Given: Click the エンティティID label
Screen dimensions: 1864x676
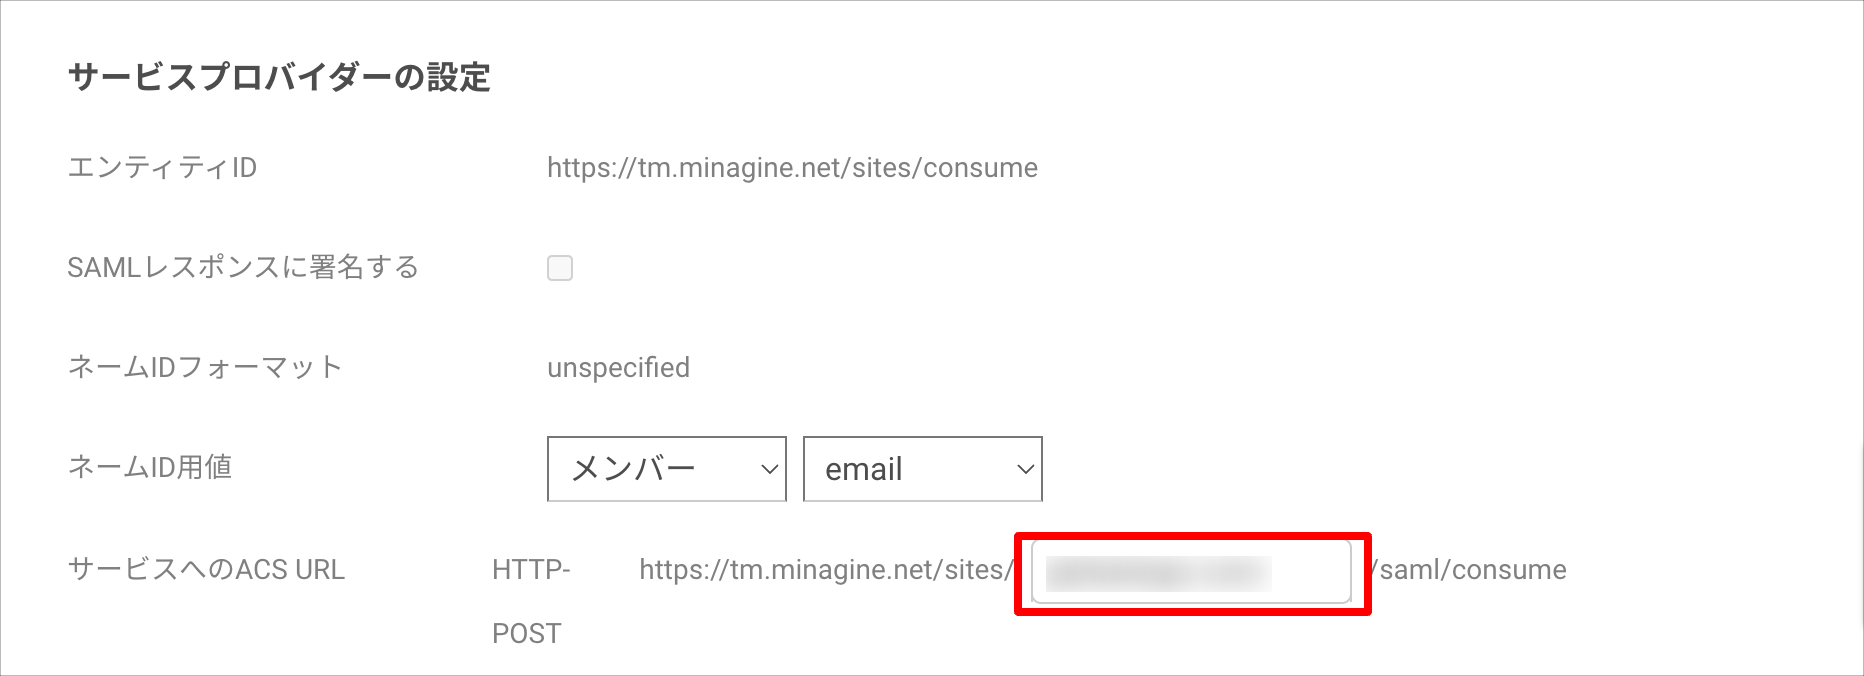Looking at the screenshot, I should (162, 167).
